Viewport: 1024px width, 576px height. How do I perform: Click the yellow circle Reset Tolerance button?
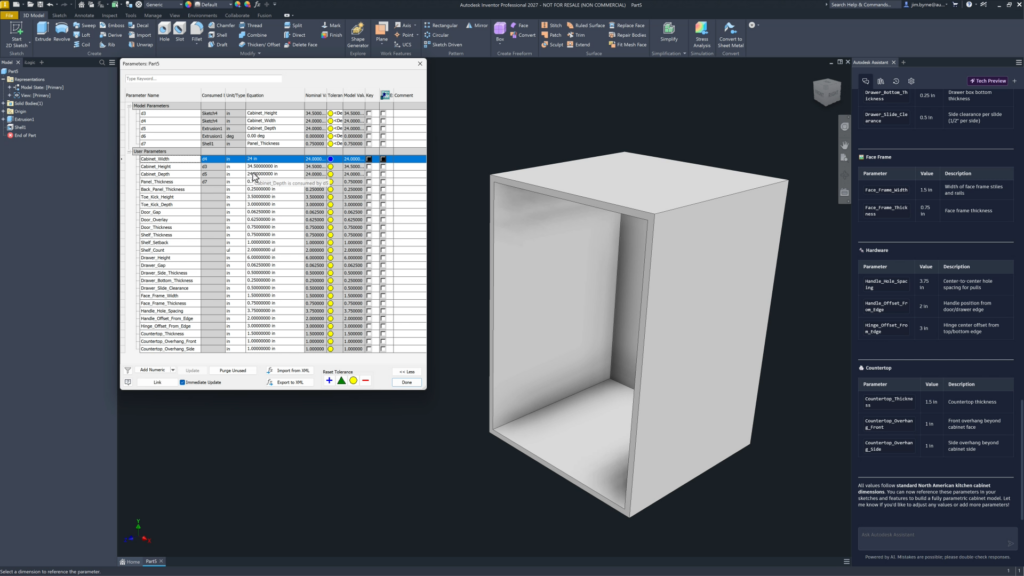[x=353, y=381]
